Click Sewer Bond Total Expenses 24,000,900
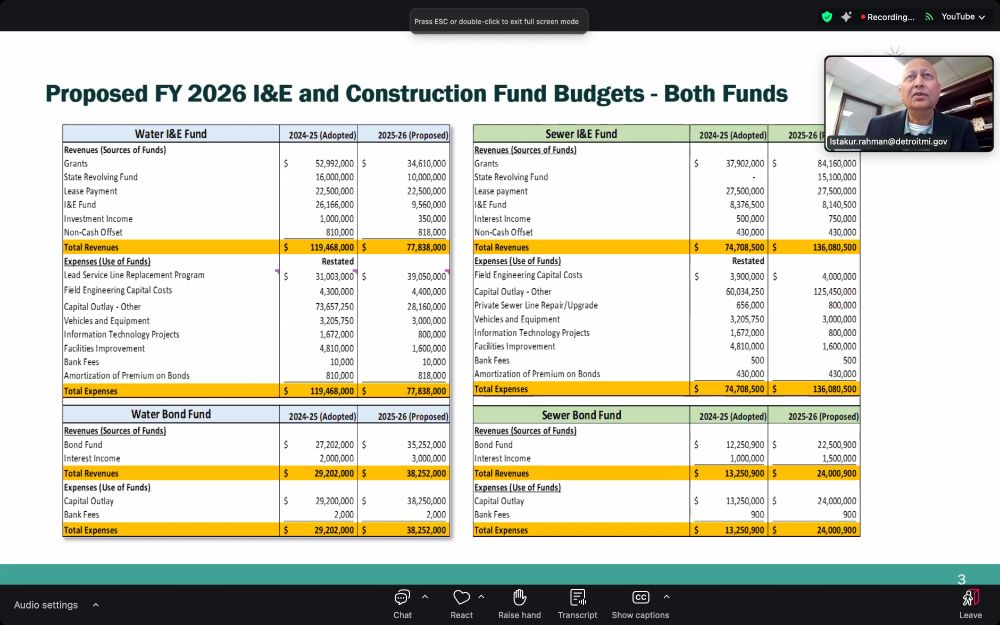1000x625 pixels. tap(837, 530)
